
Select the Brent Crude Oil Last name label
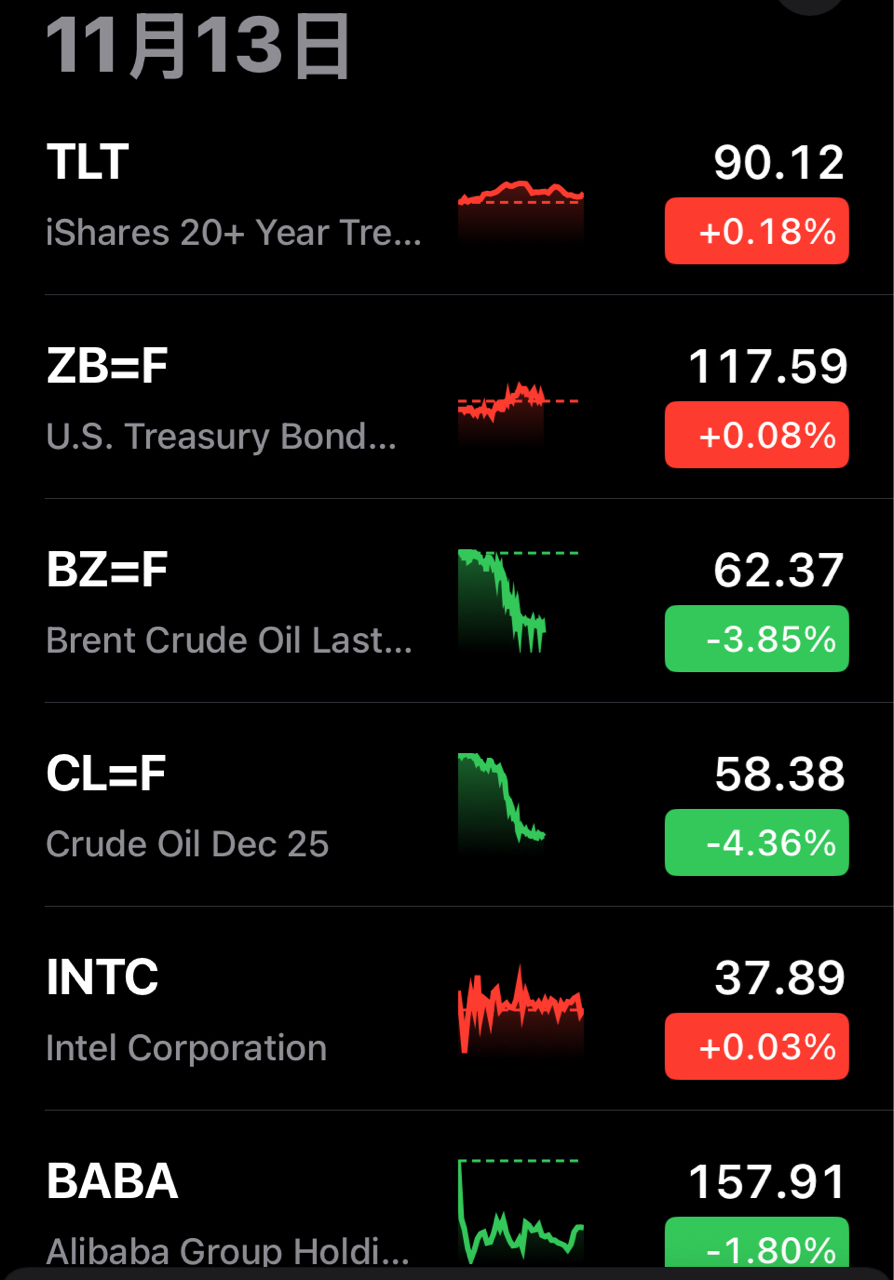[x=229, y=640]
